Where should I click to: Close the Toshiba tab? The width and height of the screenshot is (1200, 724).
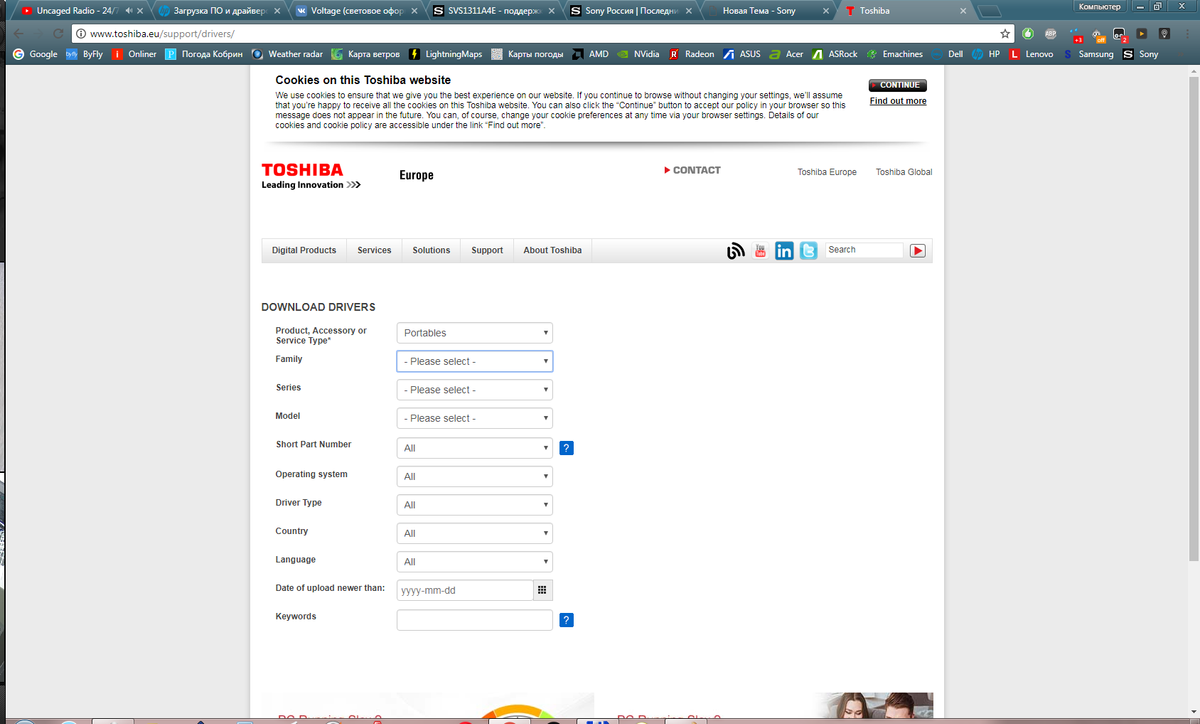tap(962, 11)
